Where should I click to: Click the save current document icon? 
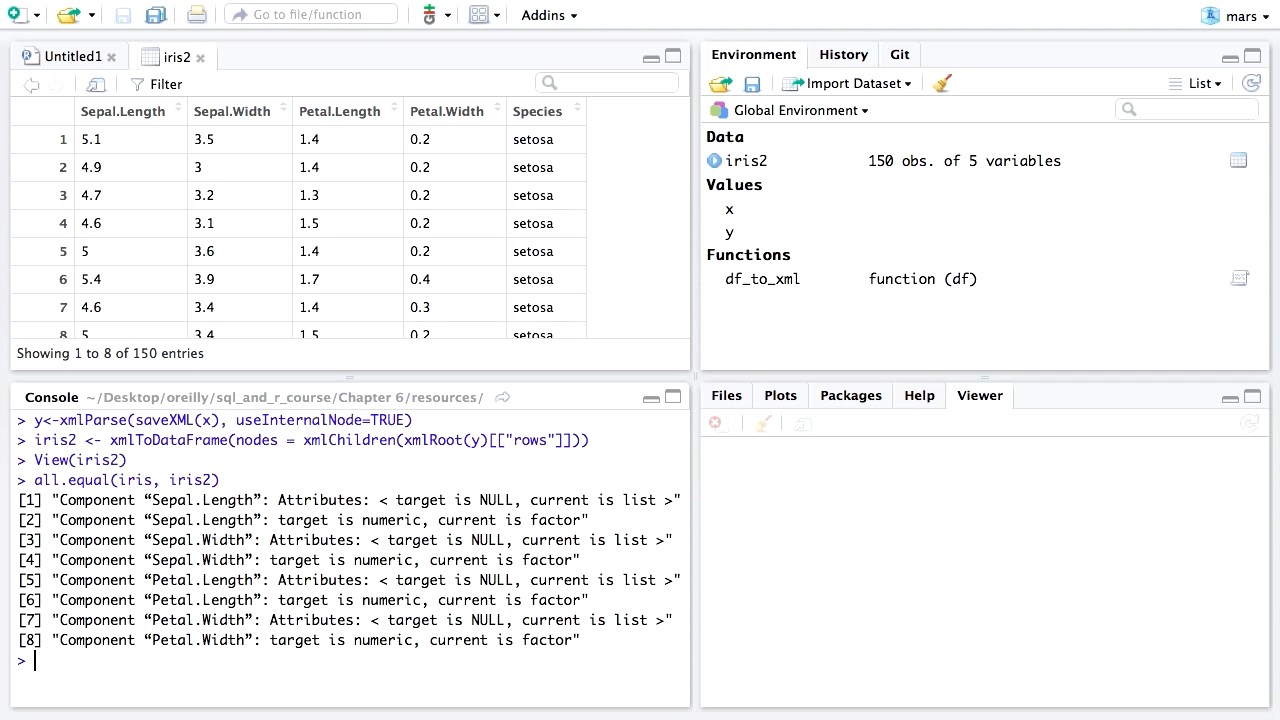[x=123, y=15]
